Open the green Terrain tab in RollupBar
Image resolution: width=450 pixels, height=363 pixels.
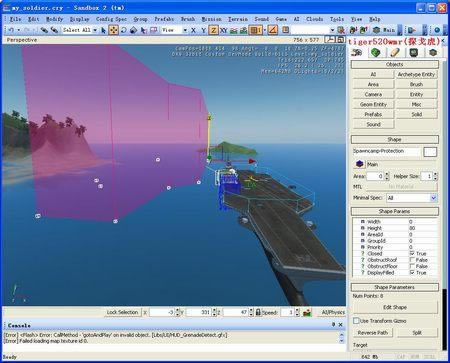(376, 52)
